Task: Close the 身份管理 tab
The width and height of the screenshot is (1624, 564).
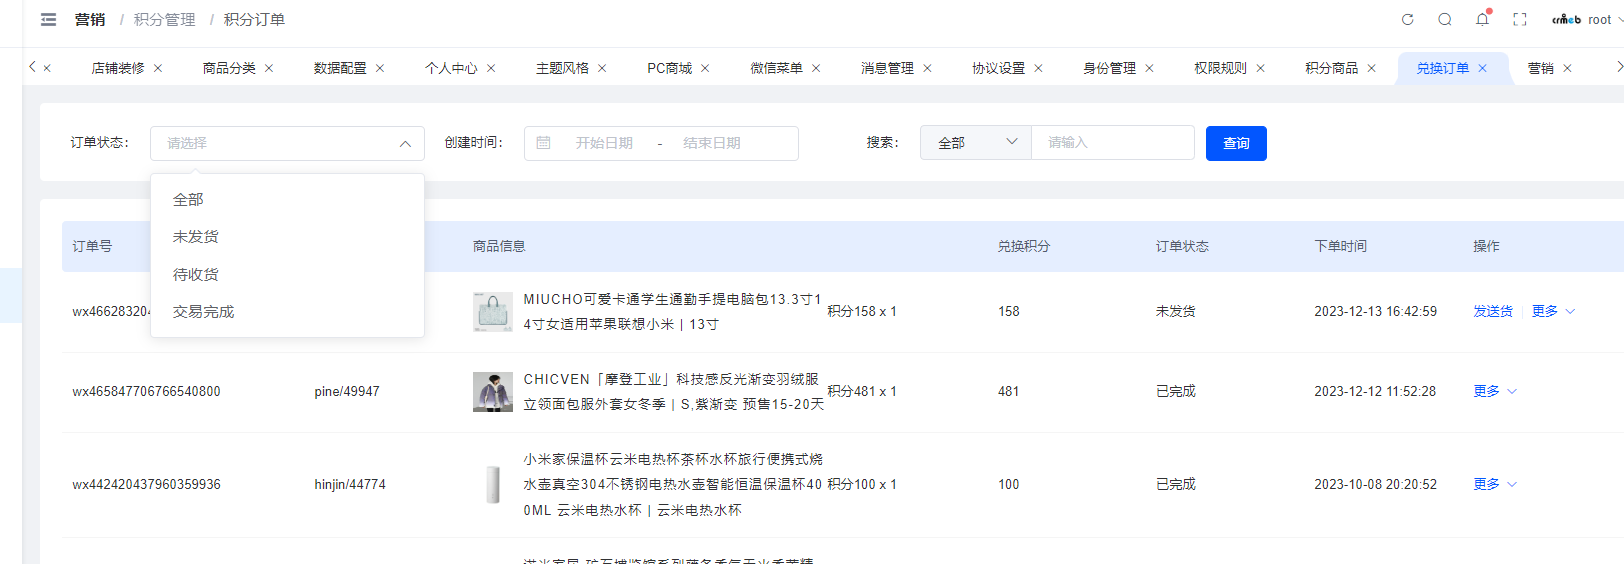Action: [1149, 68]
